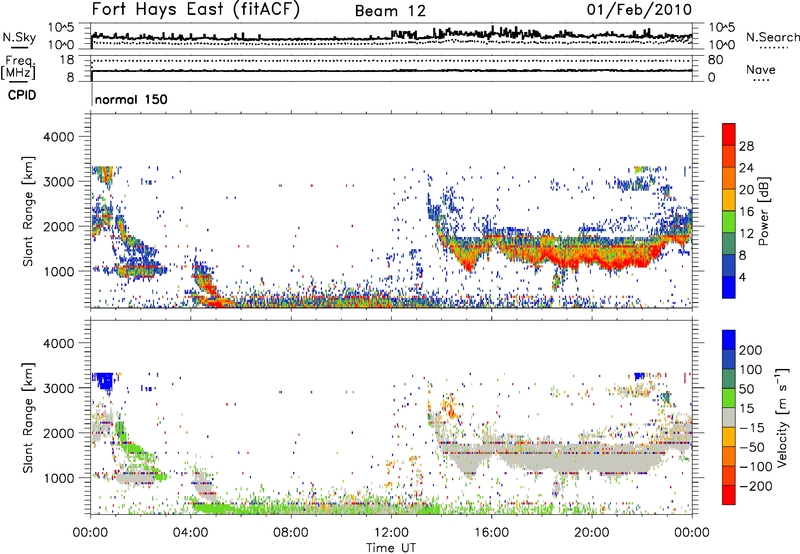Click the 3000 tick of the velocity panel
Viewport: 800px width, 554px height.
point(58,388)
